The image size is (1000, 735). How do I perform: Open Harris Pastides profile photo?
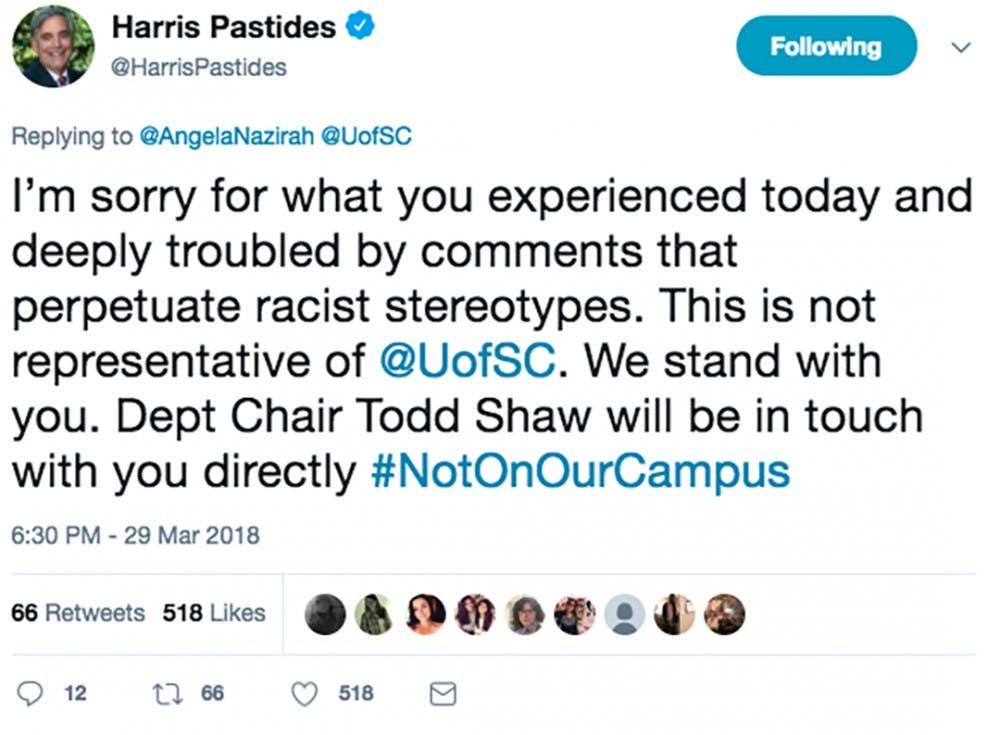pos(53,46)
